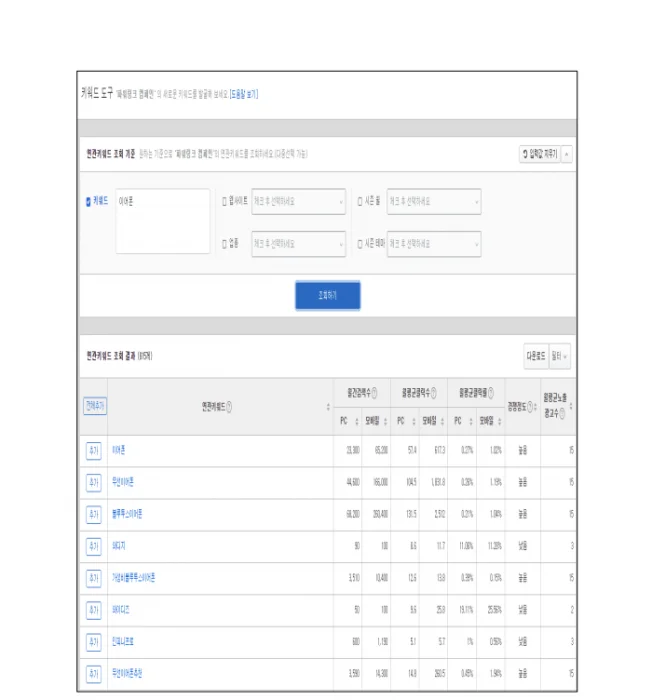Click the 경쟁정도 help question icon
This screenshot has width=652, height=700.
530,407
